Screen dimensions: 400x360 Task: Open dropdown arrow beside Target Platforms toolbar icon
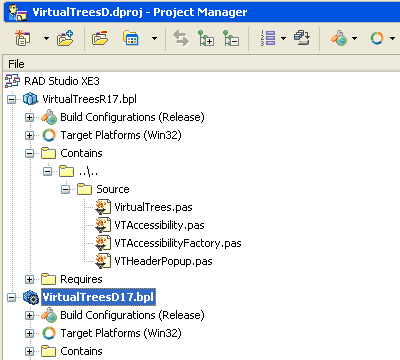[x=392, y=38]
